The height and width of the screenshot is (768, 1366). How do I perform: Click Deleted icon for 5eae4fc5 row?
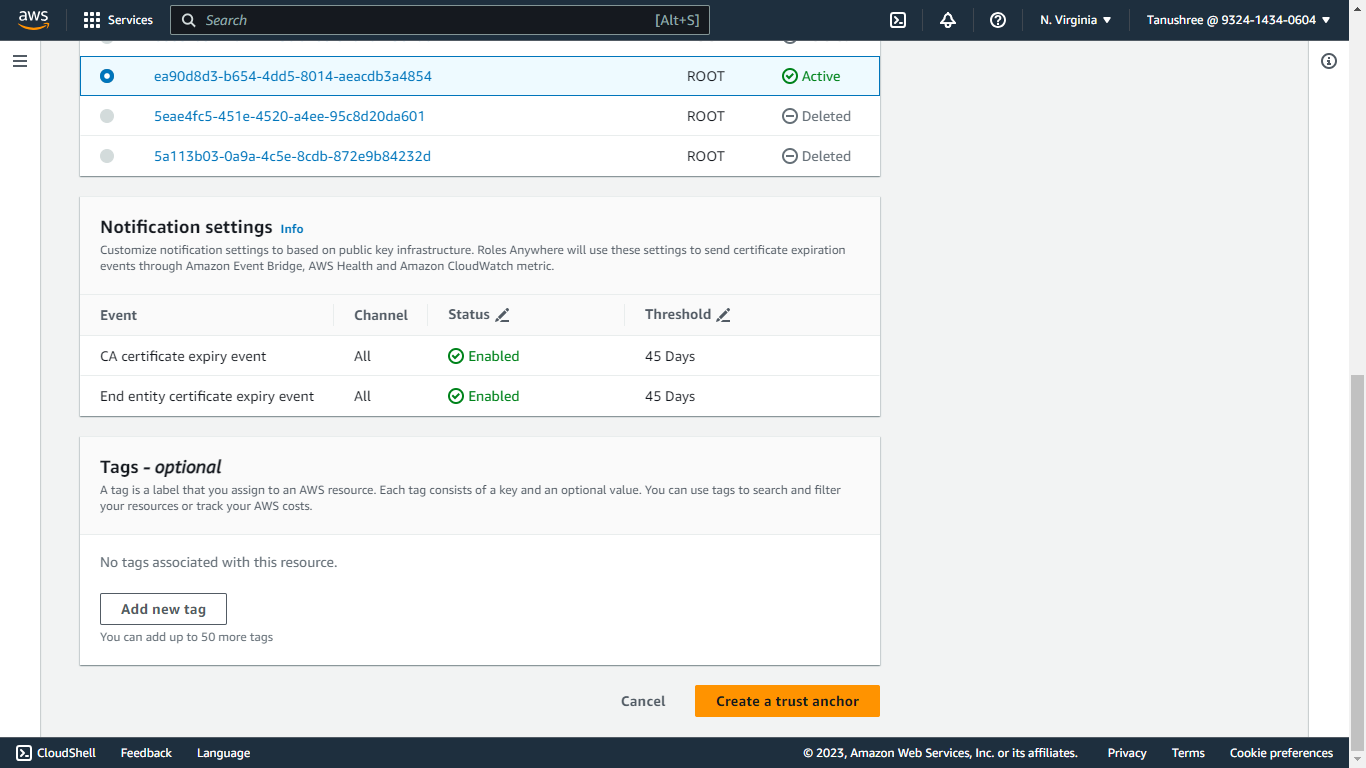(790, 116)
